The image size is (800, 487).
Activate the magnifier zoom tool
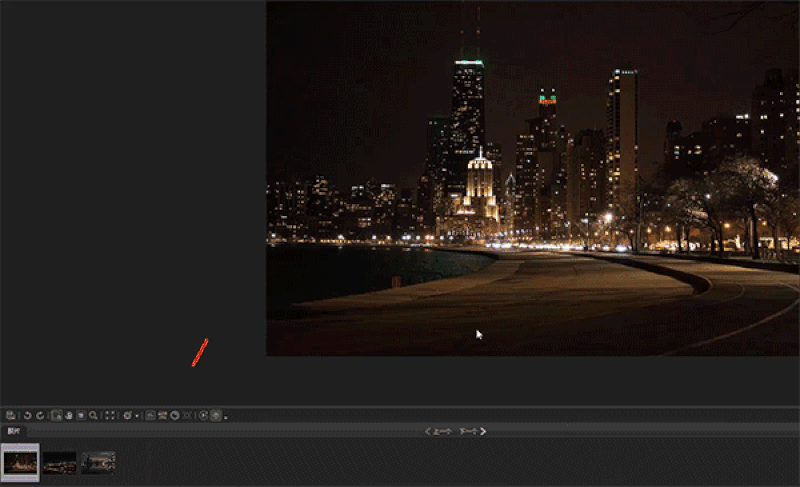coord(93,415)
